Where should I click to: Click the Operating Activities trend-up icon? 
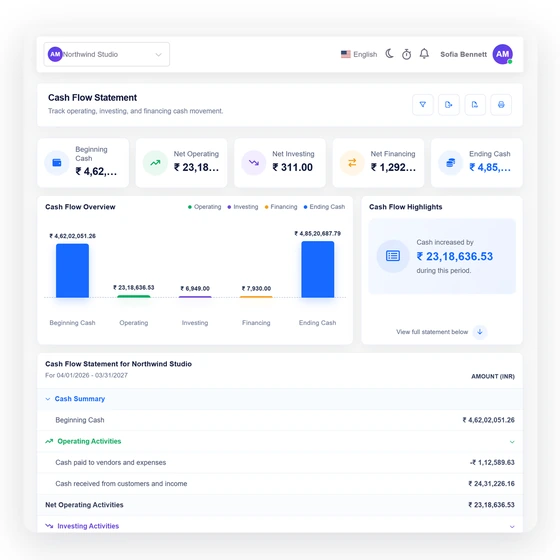click(x=49, y=441)
